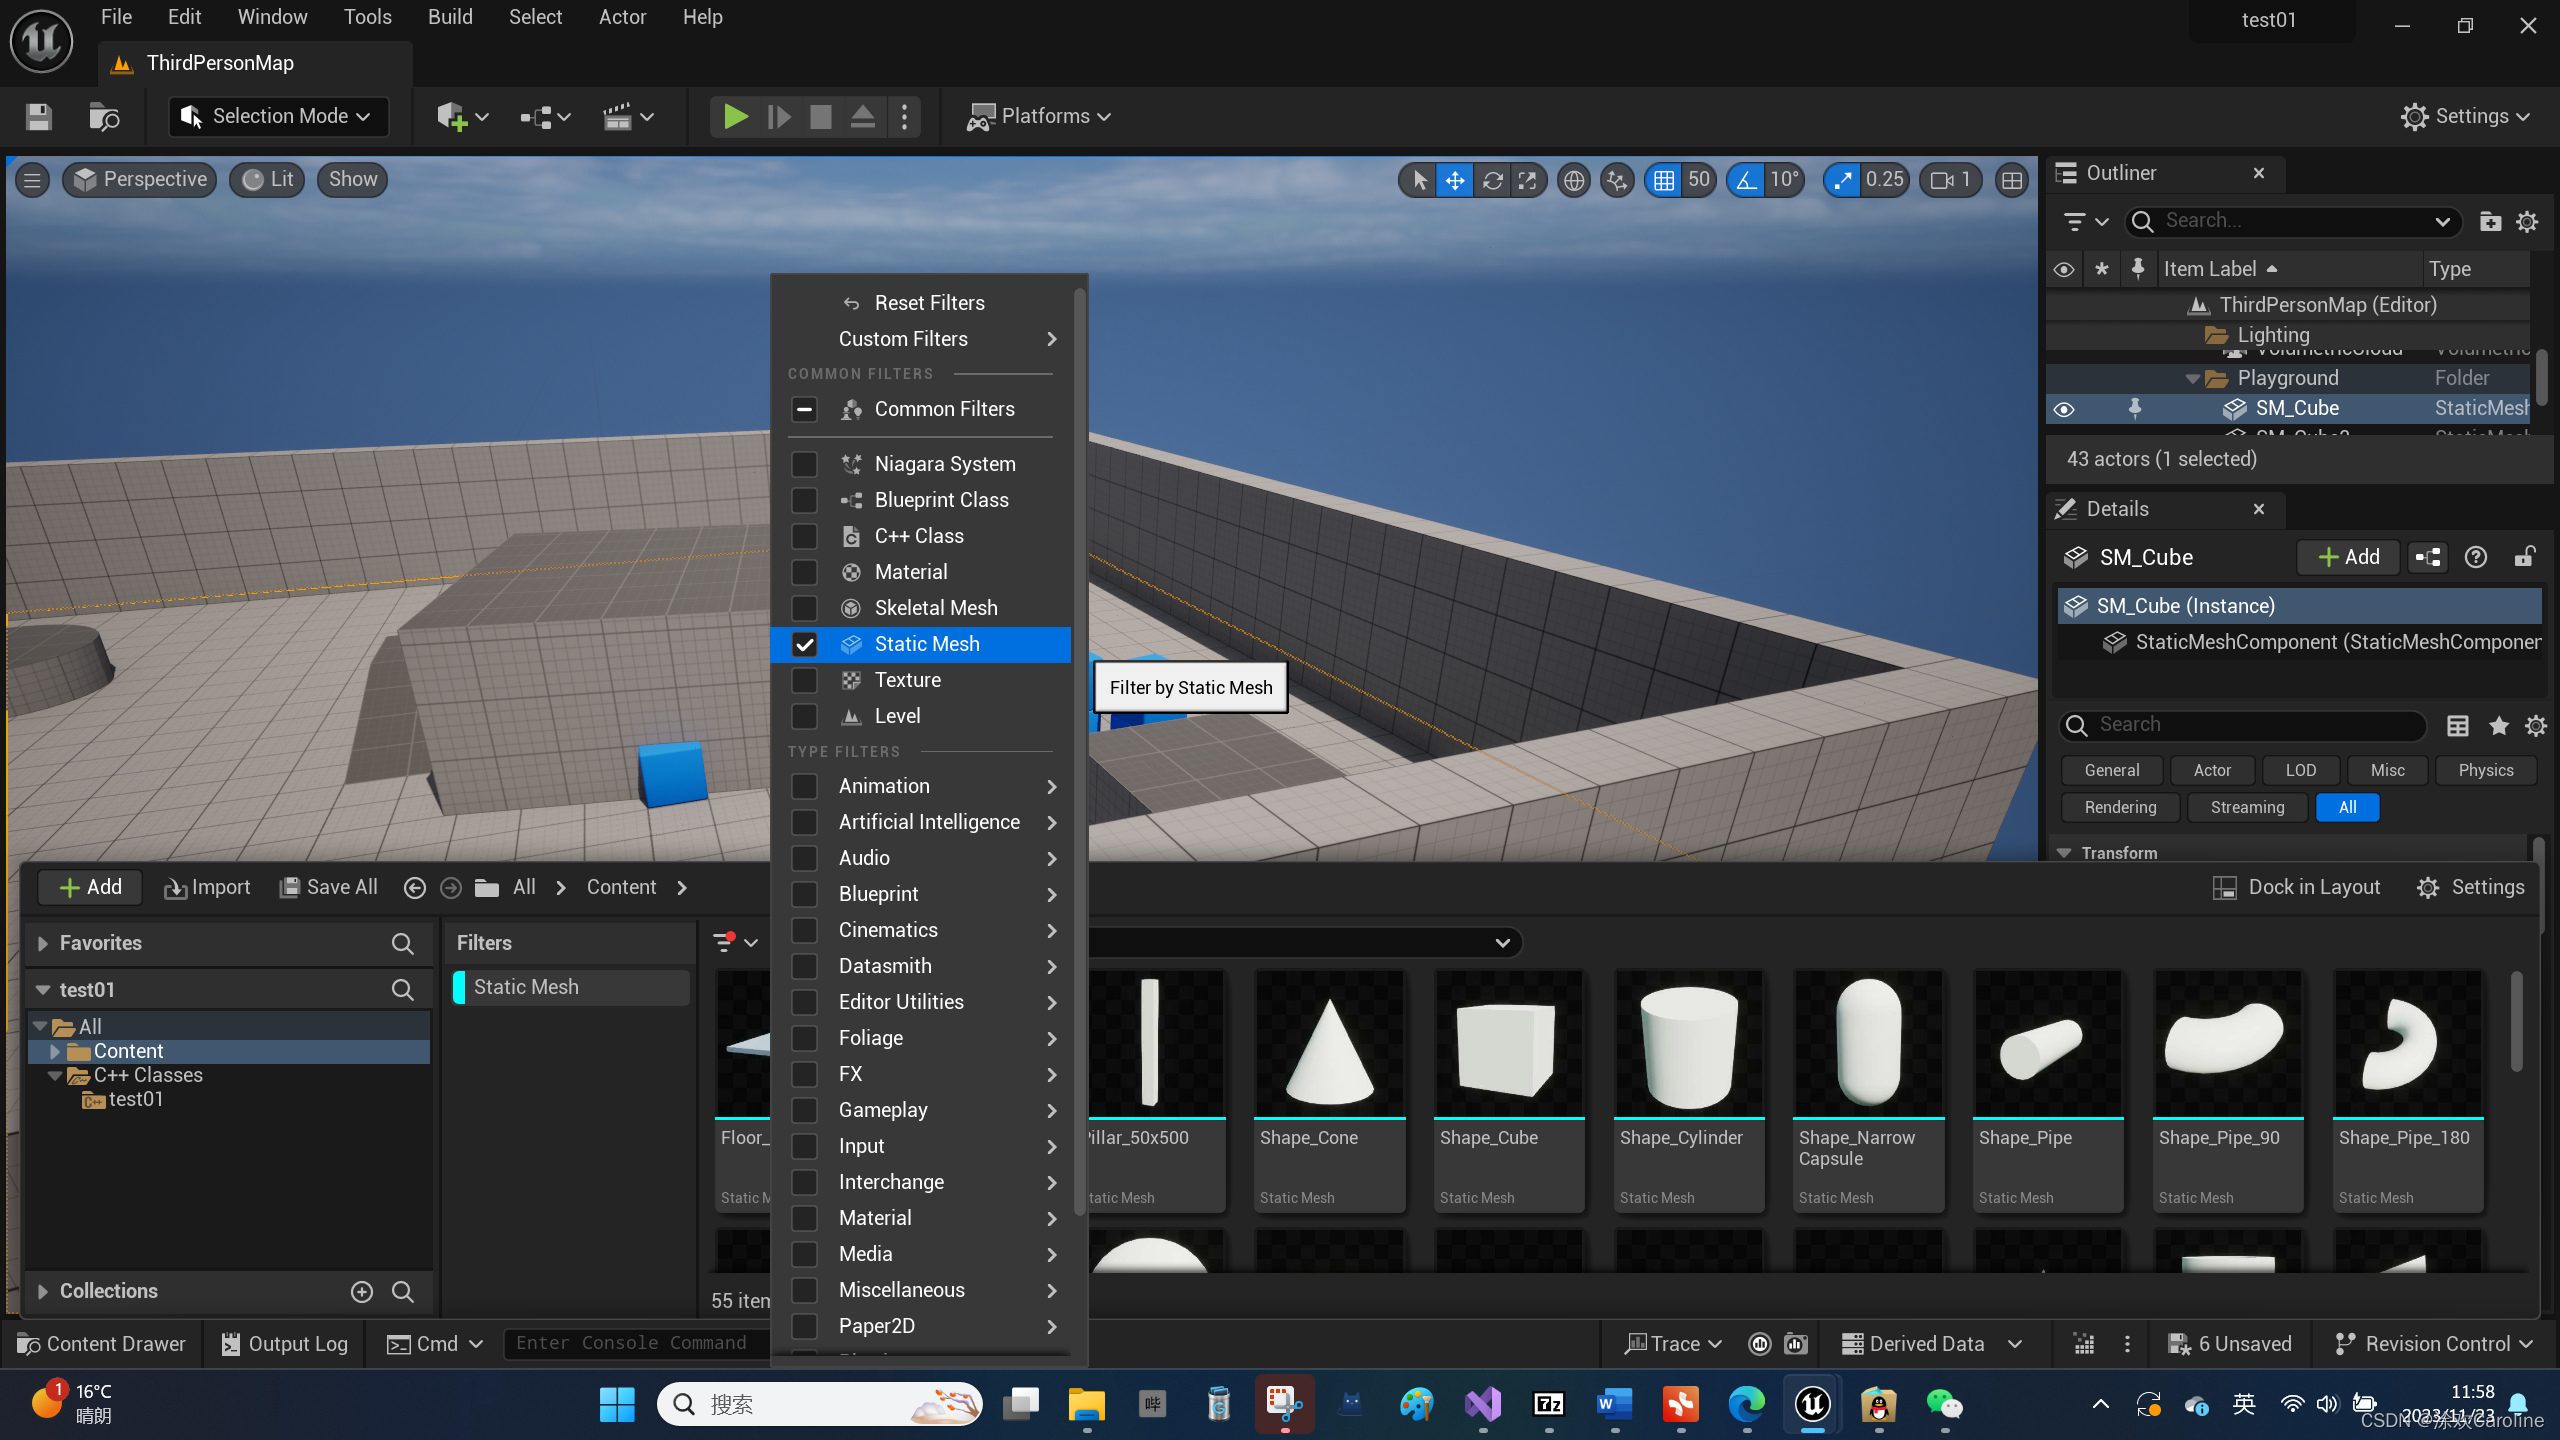Toggle visibility eye icon for SM_Cube
Image resolution: width=2560 pixels, height=1440 pixels.
click(2069, 408)
